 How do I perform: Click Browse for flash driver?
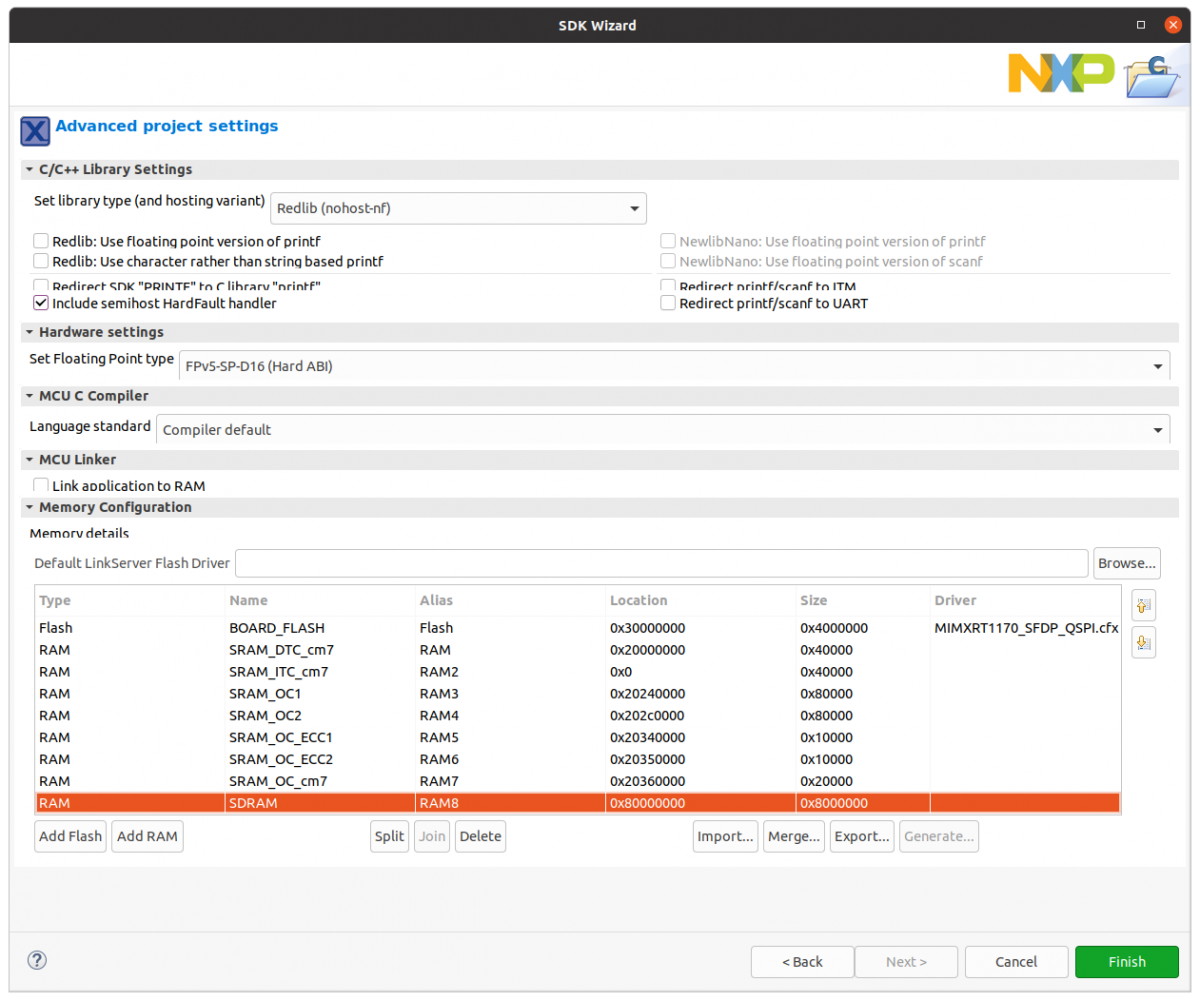[1126, 563]
